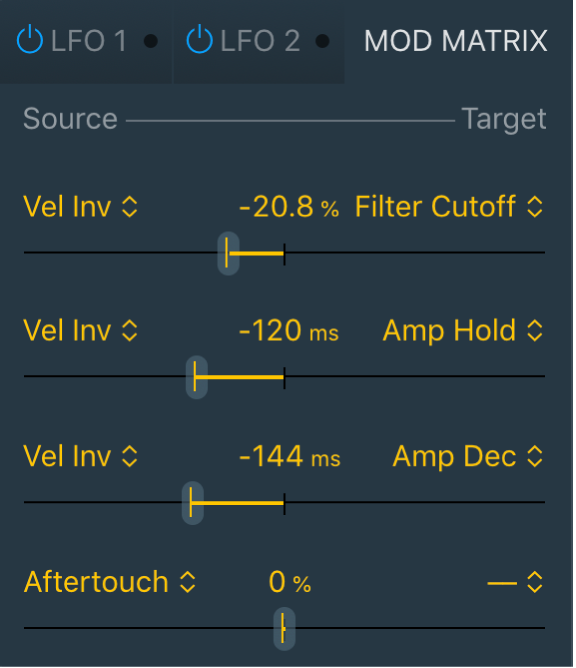The width and height of the screenshot is (576, 668).
Task: Click the -20.8 % value field
Action: coord(289,207)
